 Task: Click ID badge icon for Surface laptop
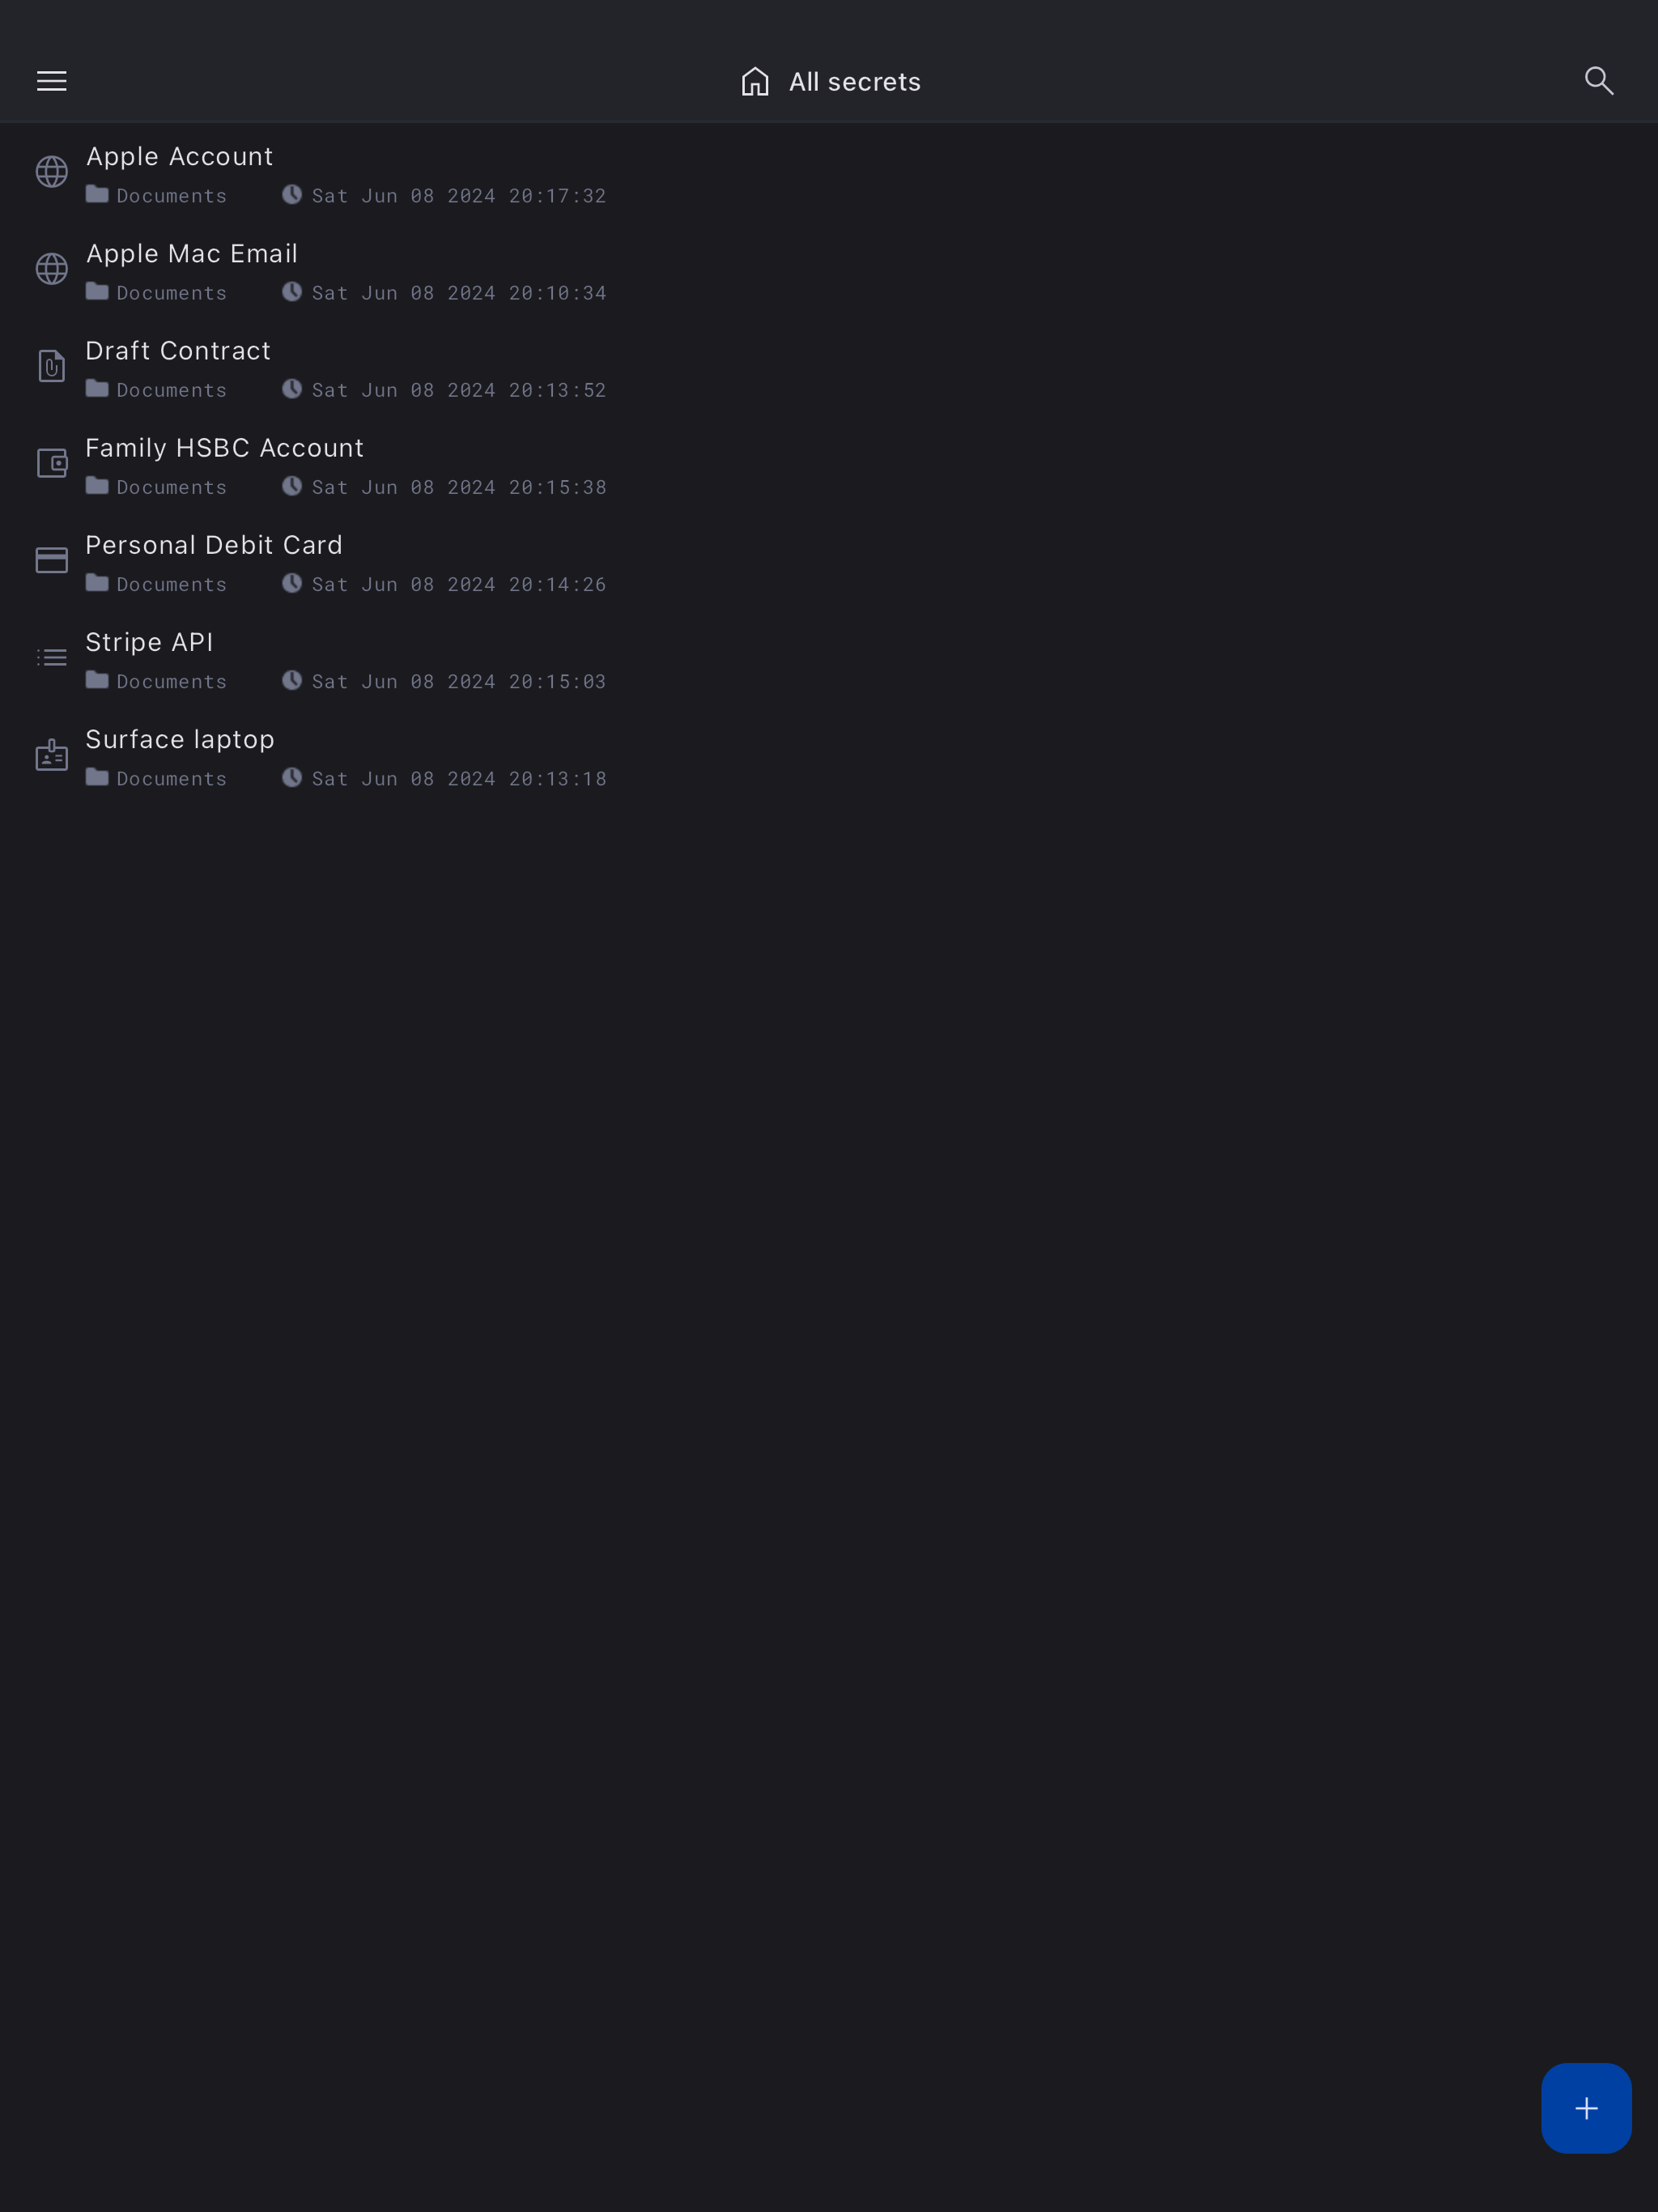point(52,754)
